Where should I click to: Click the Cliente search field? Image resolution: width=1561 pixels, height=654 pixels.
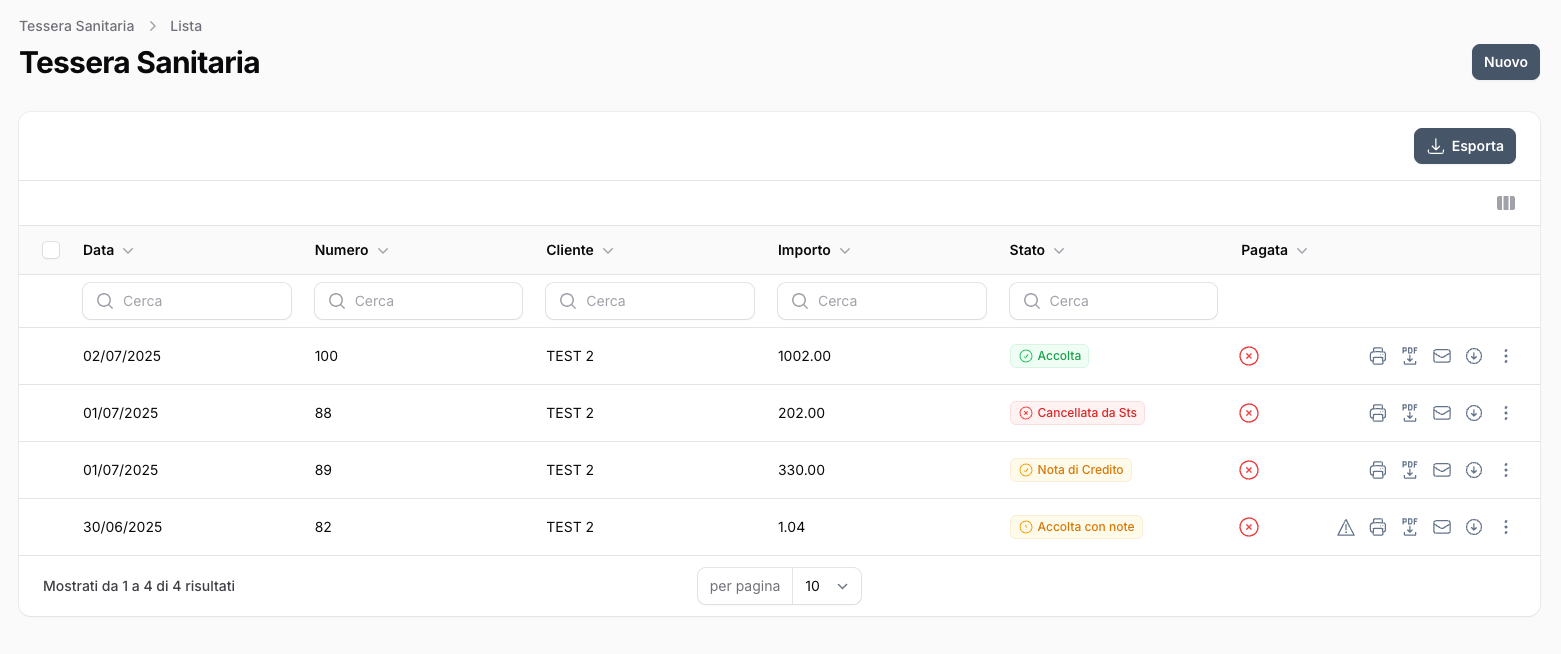pyautogui.click(x=650, y=301)
